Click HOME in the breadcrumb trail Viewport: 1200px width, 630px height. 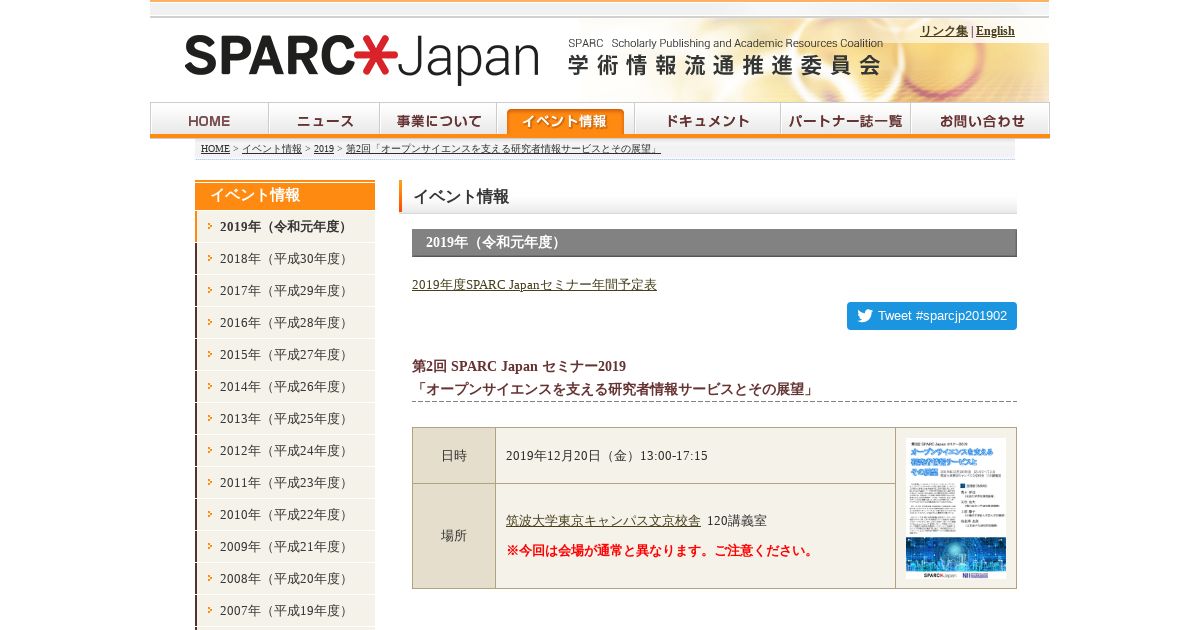[215, 149]
